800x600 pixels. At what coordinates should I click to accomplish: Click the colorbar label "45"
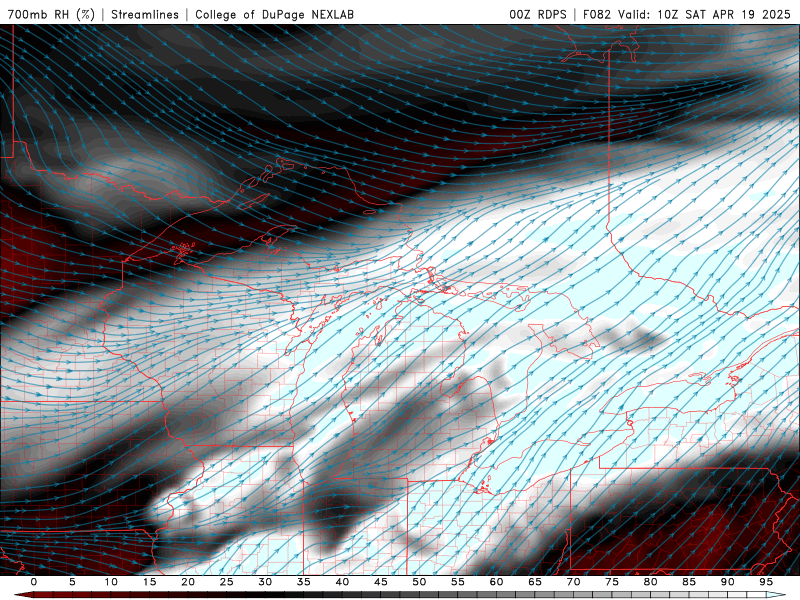381,582
